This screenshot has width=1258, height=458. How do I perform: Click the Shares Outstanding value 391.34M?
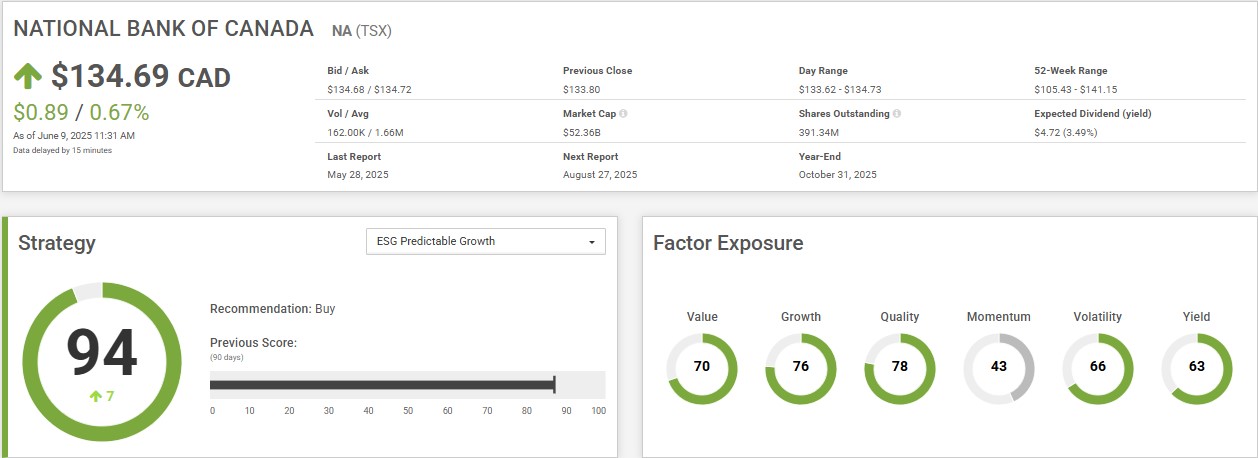(x=819, y=132)
